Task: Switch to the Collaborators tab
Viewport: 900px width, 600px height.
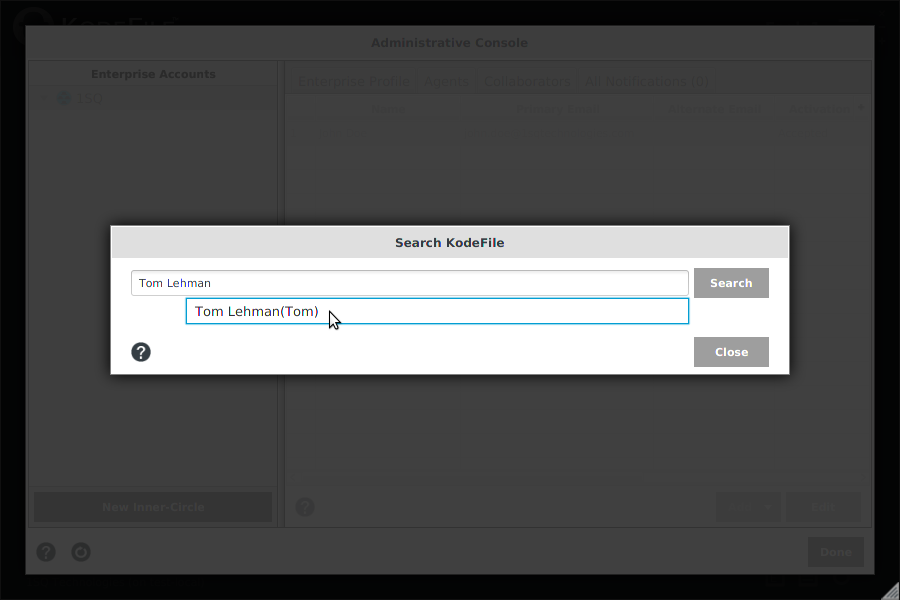Action: [527, 82]
